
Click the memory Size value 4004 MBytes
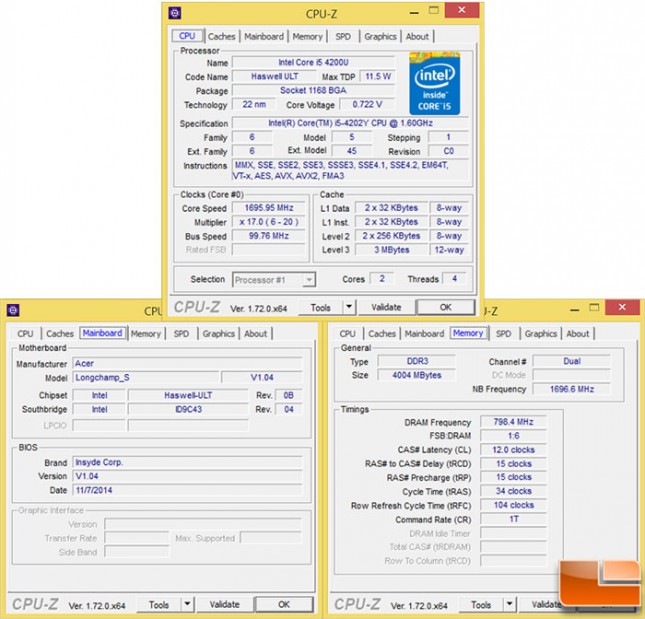coord(417,375)
